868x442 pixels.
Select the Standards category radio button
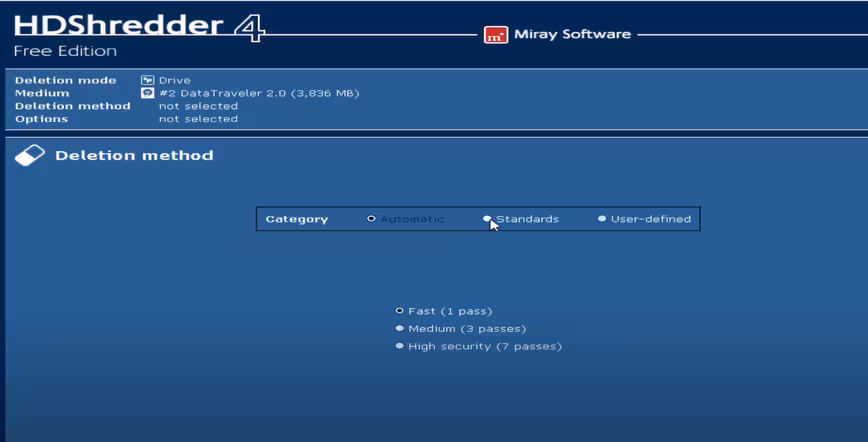click(487, 219)
